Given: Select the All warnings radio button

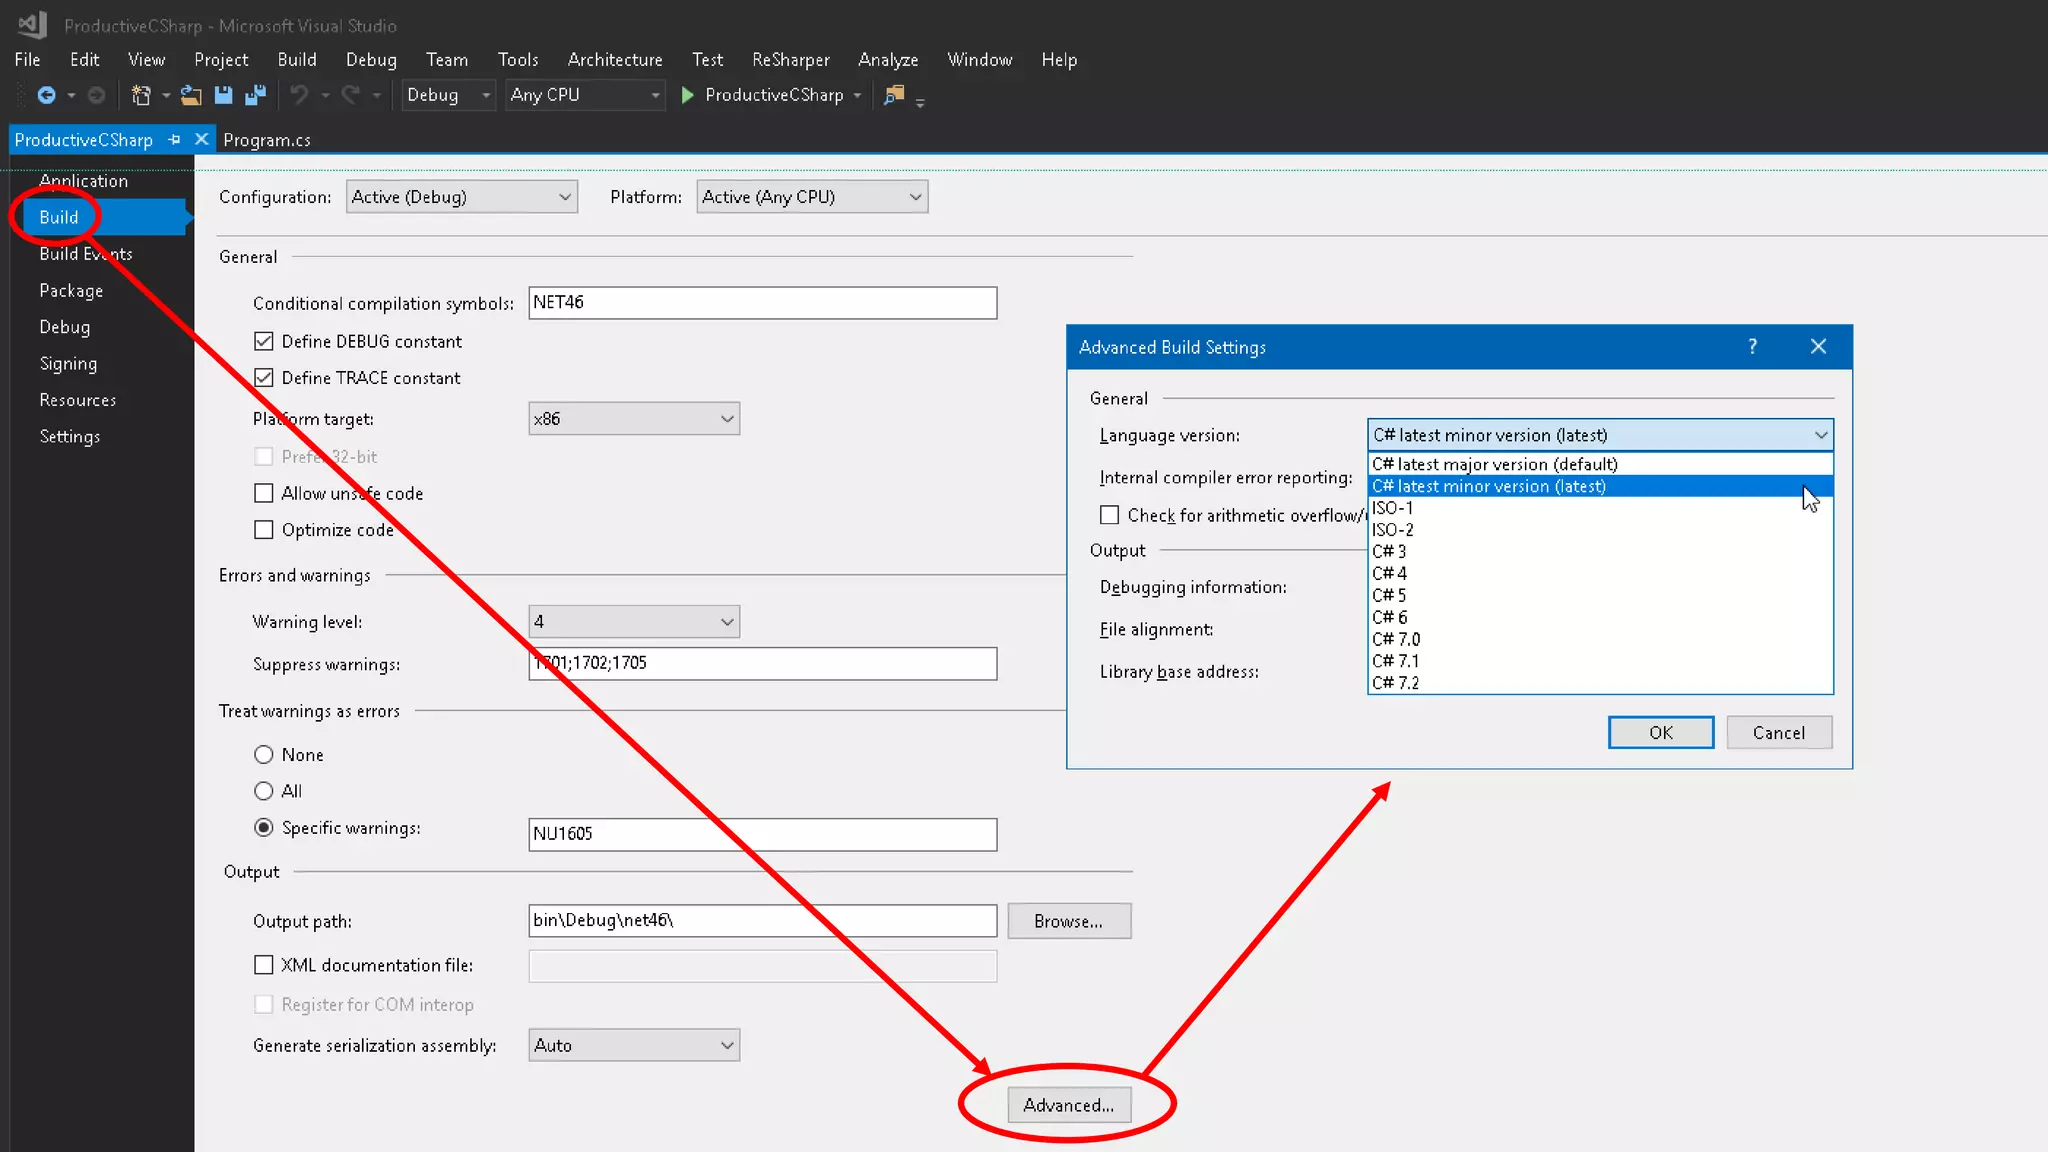Looking at the screenshot, I should pyautogui.click(x=264, y=791).
